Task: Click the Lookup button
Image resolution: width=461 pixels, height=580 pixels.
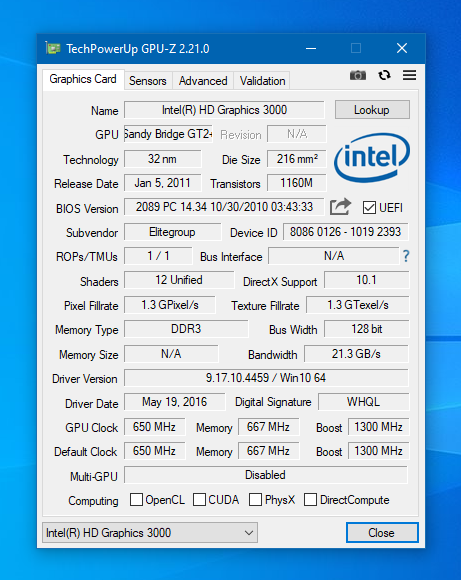Action: tap(372, 109)
